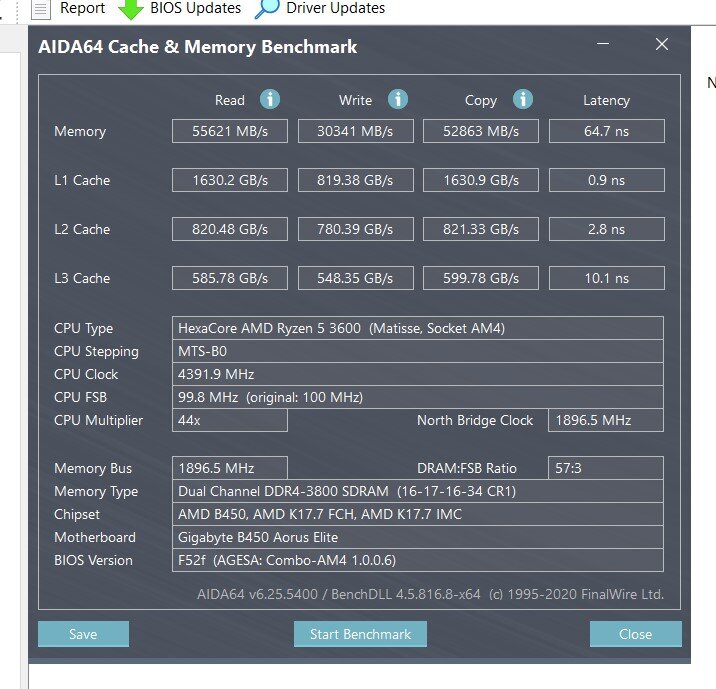Click Chipset value AMD B450 field
Image resolution: width=716 pixels, height=689 pixels.
tap(418, 514)
